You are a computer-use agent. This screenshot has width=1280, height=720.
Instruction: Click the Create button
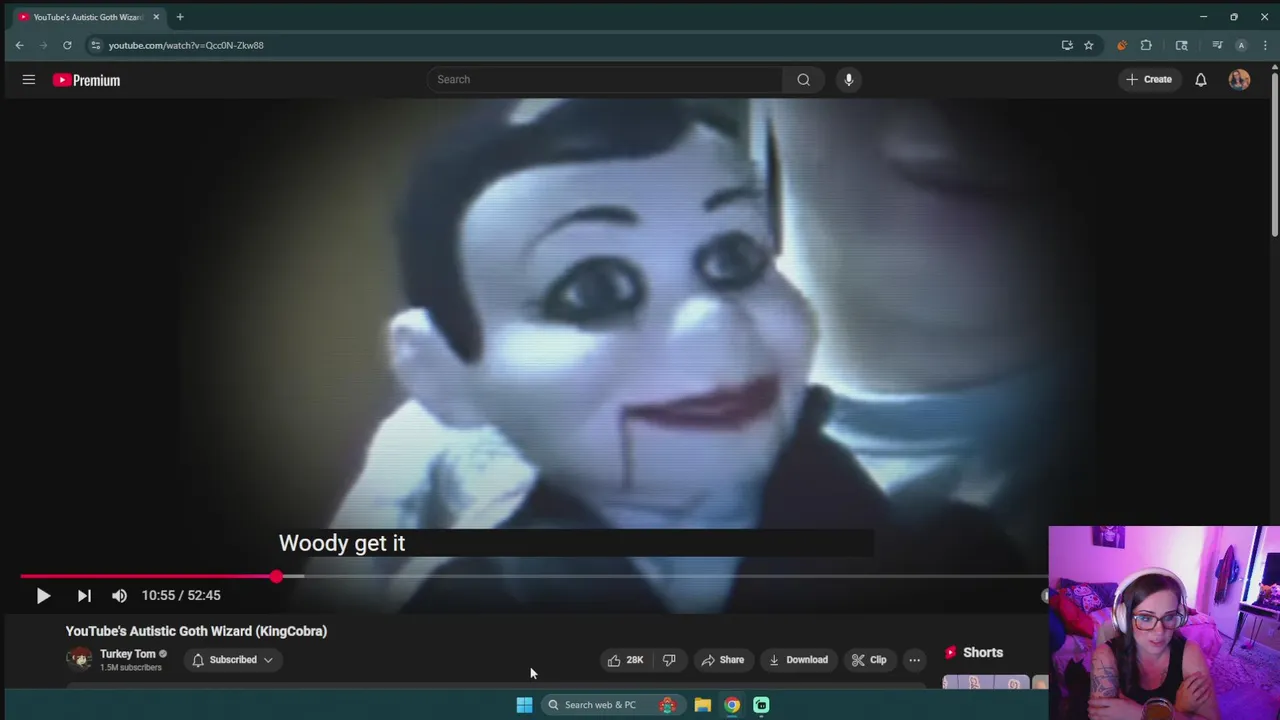tap(1148, 80)
